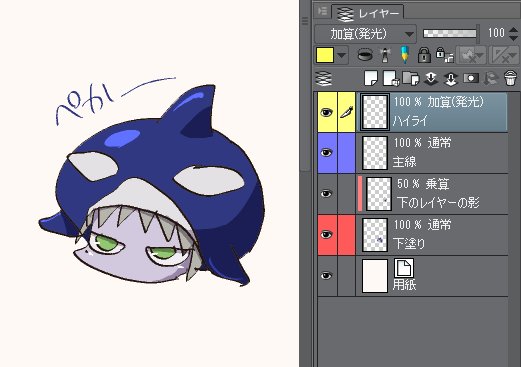
Task: Select the ハイライ layer thumbnail
Action: tap(375, 112)
